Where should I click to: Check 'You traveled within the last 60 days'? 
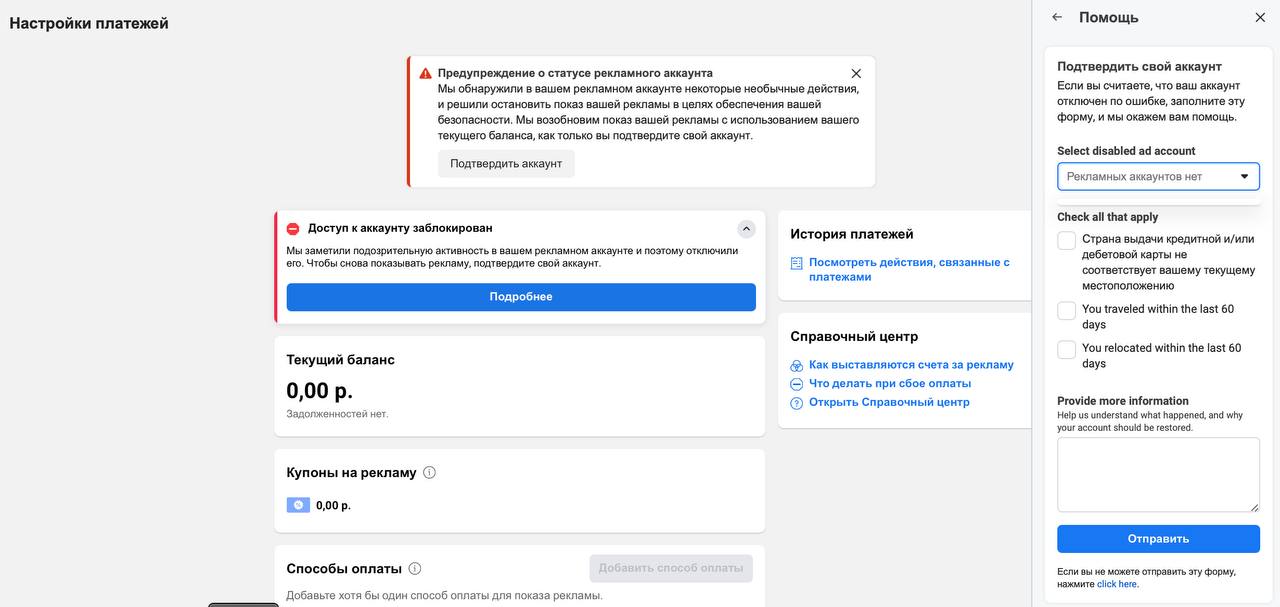coord(1067,310)
